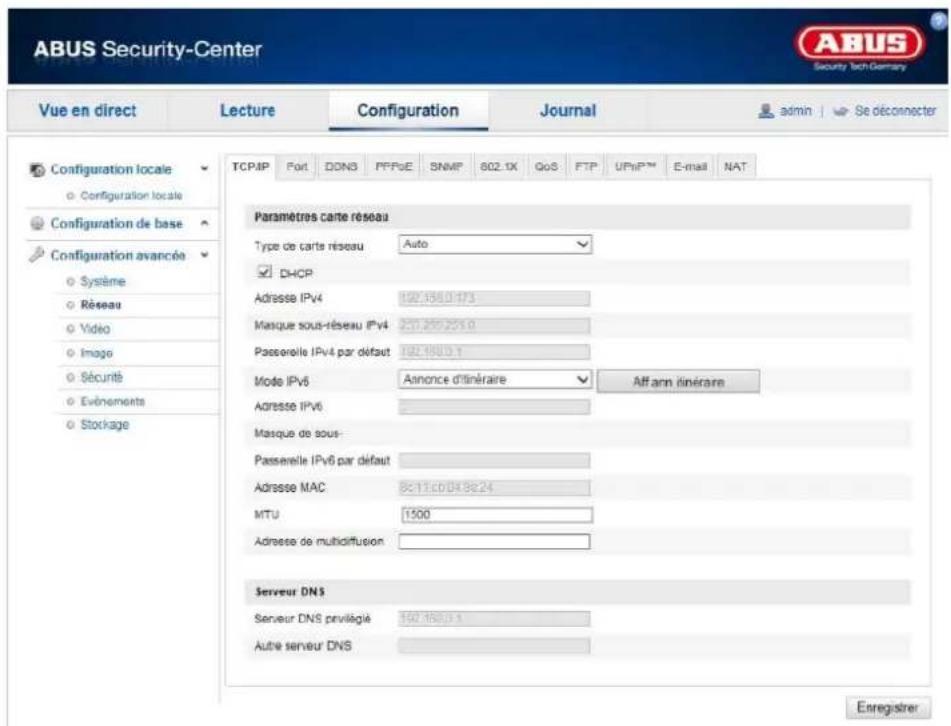
Task: Switch to the QoS tab
Action: point(546,167)
